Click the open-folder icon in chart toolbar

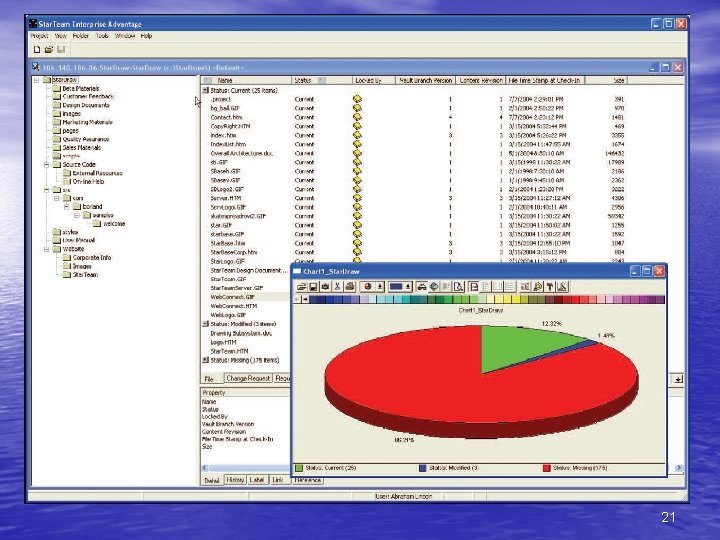tap(302, 287)
